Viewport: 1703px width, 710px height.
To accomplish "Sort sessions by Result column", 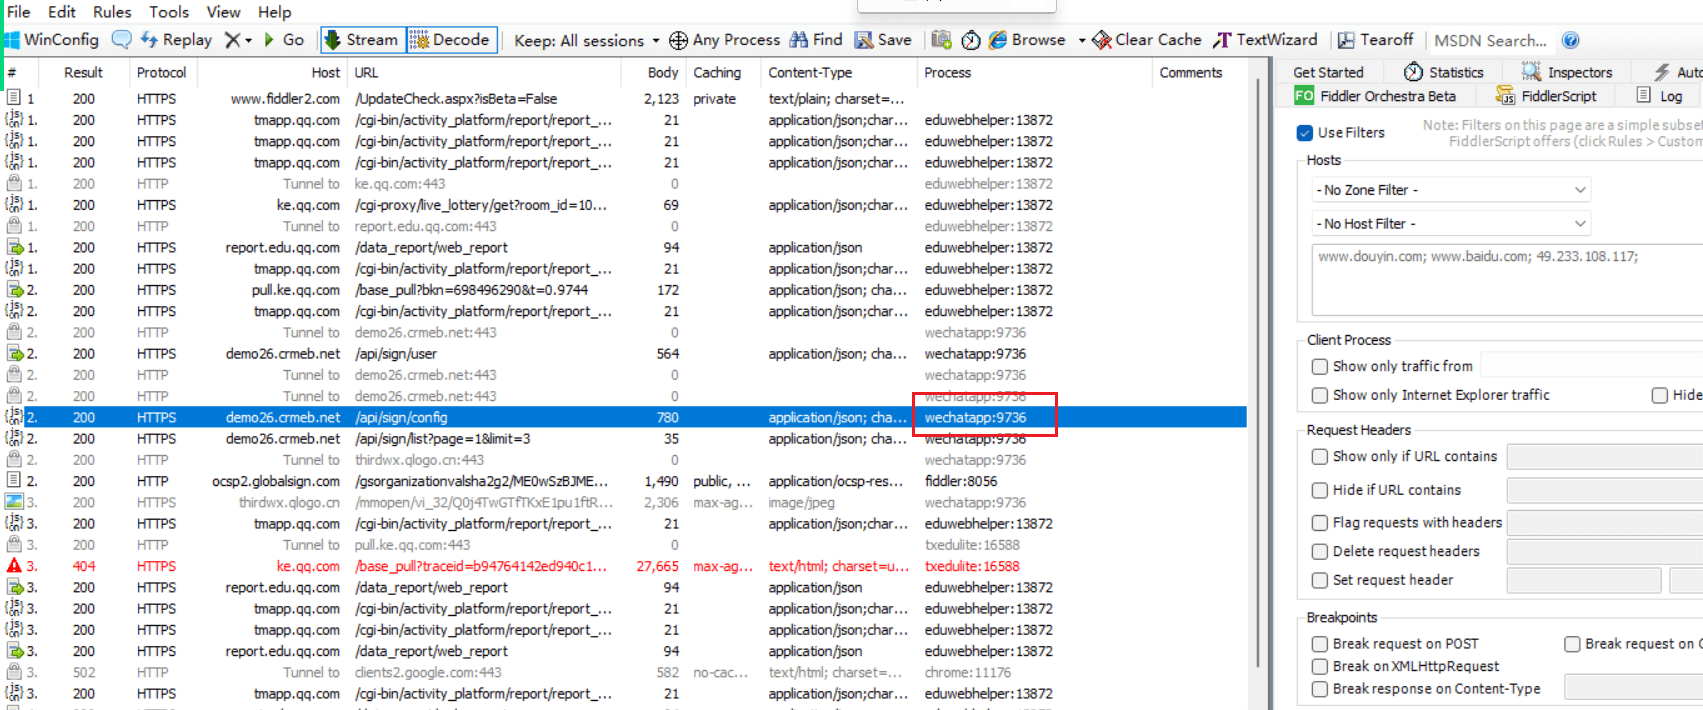I will [84, 72].
